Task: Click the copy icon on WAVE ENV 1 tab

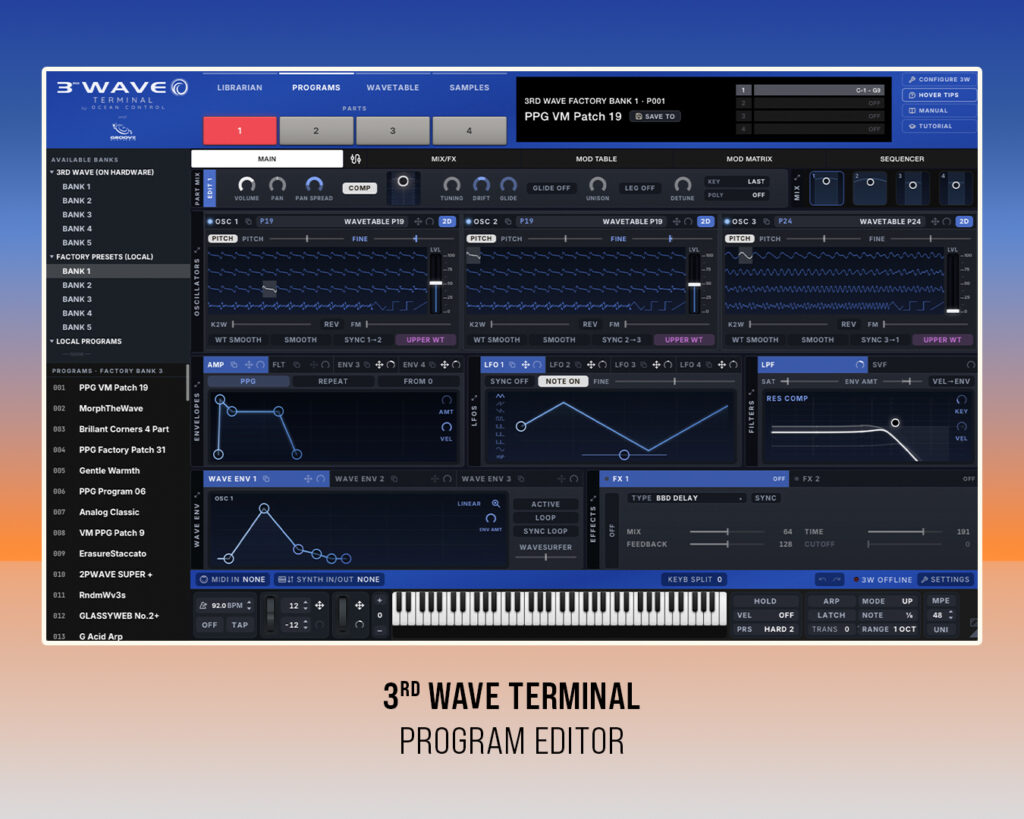Action: click(266, 479)
